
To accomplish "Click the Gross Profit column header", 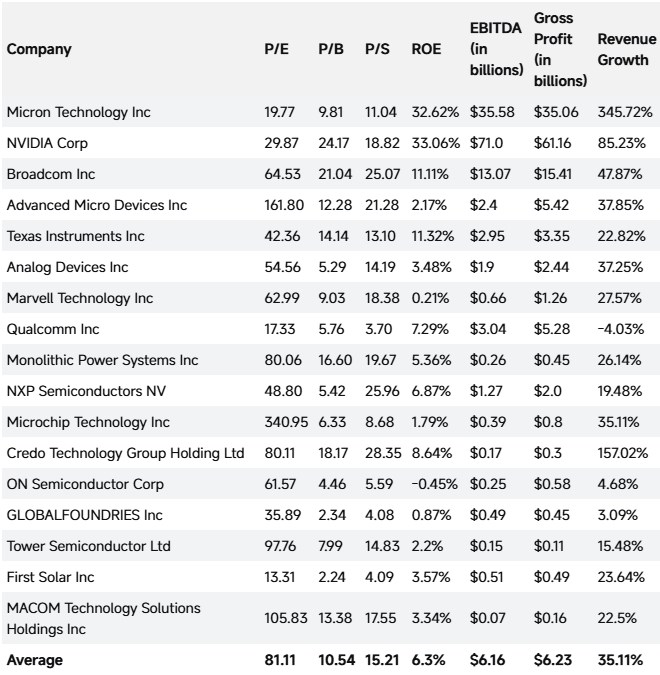I will coord(560,50).
